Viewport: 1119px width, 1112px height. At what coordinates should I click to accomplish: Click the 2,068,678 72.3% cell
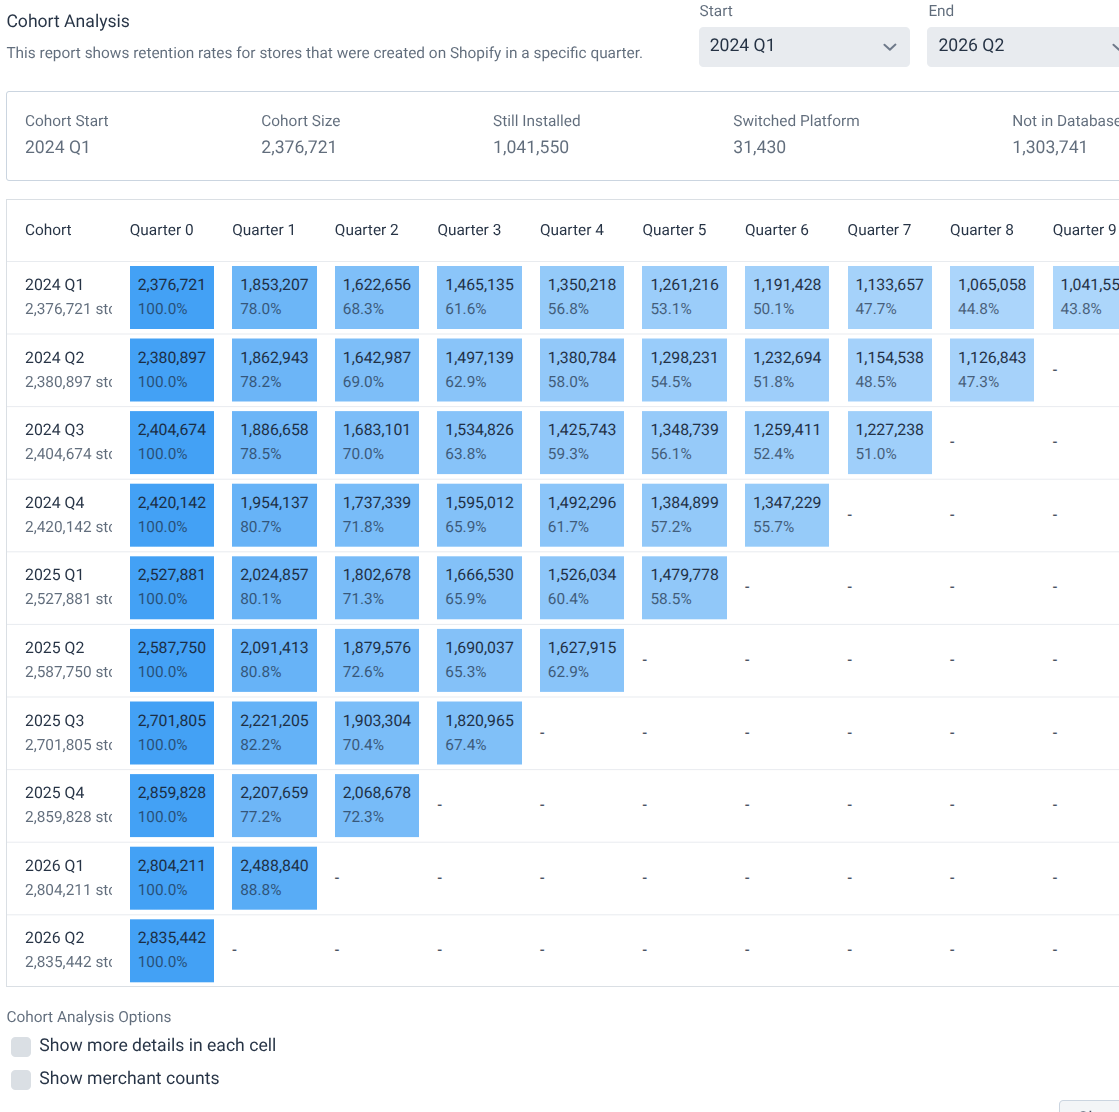tap(377, 804)
